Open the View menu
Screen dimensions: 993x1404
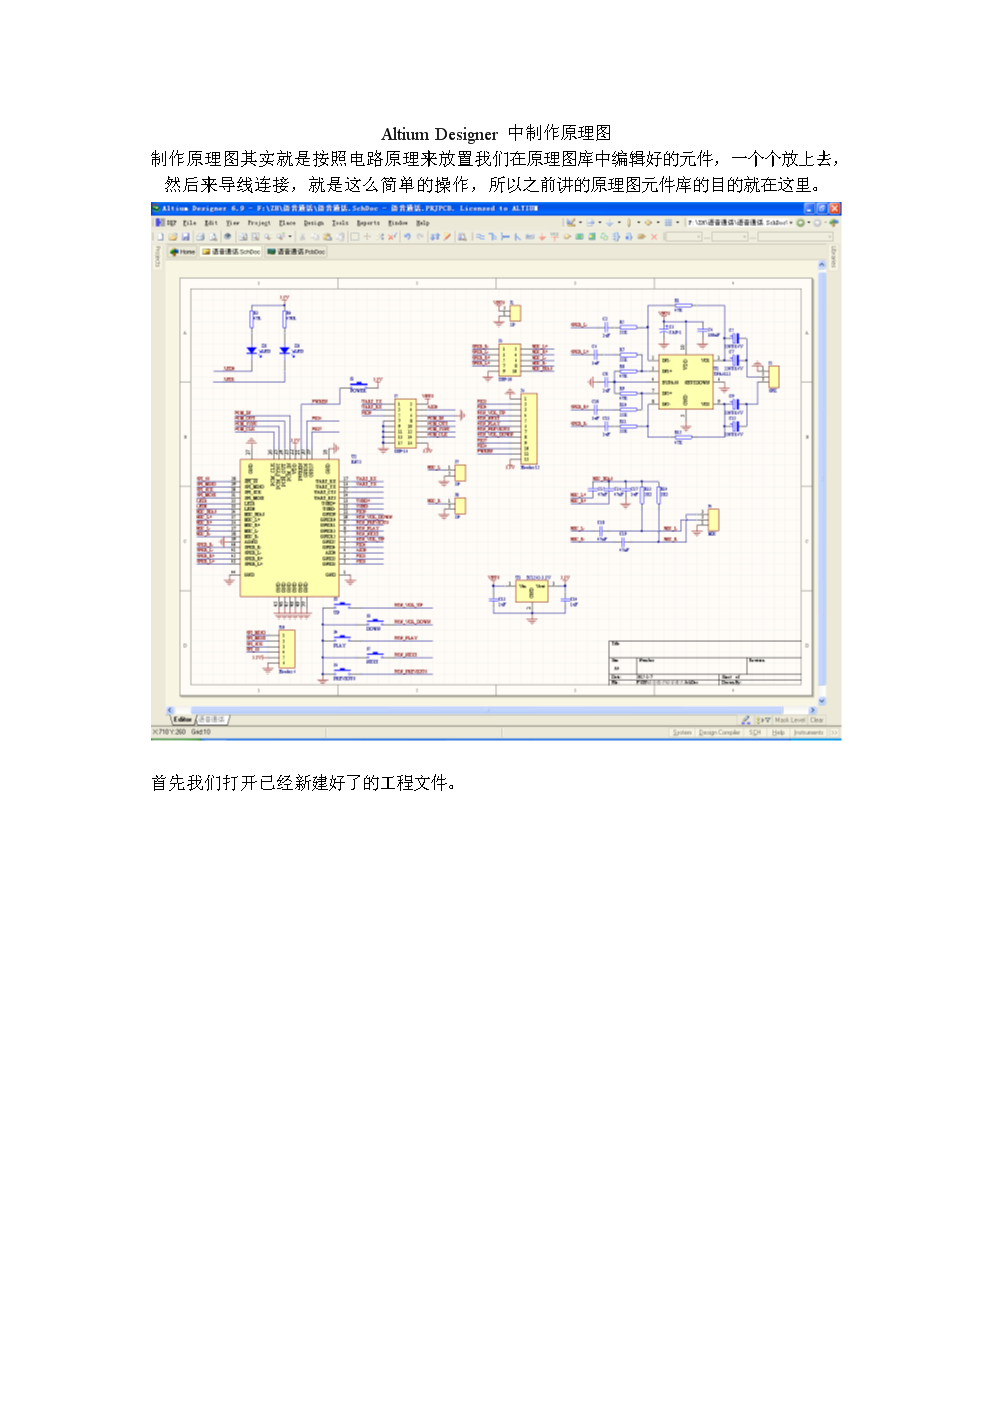point(233,222)
